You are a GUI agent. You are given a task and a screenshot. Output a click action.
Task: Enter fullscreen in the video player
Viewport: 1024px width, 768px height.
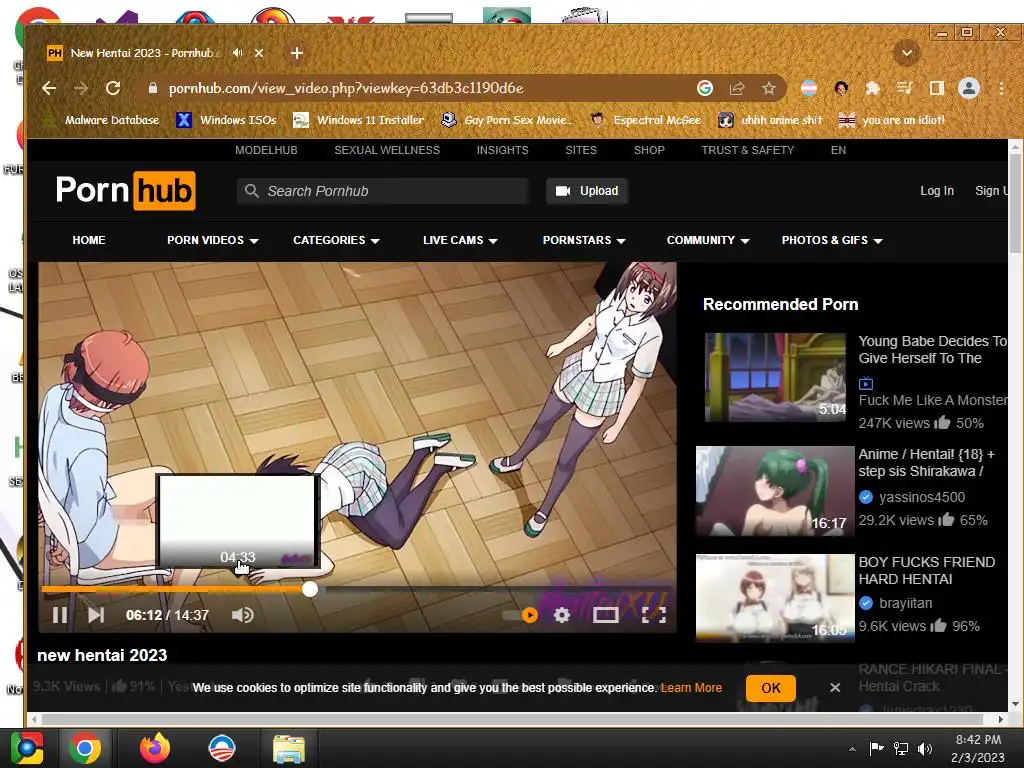654,615
